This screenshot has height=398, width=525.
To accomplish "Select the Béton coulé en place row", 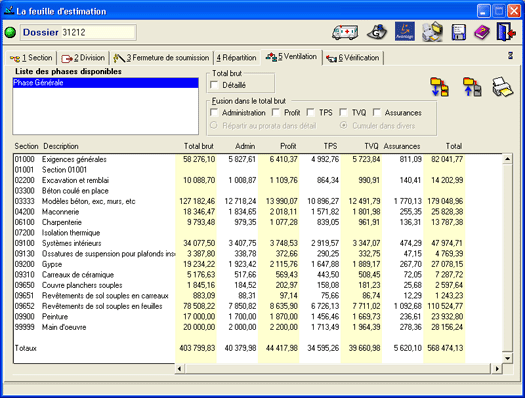I will (239, 191).
